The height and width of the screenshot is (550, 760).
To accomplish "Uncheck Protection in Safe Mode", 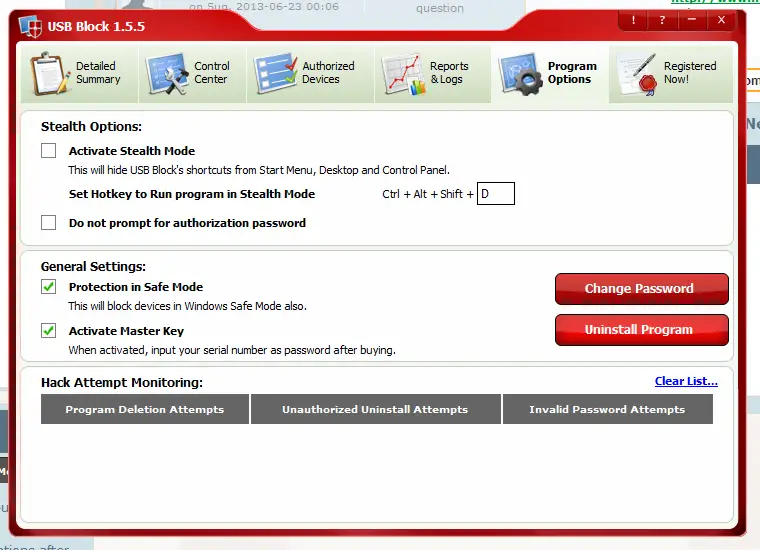I will [x=48, y=287].
